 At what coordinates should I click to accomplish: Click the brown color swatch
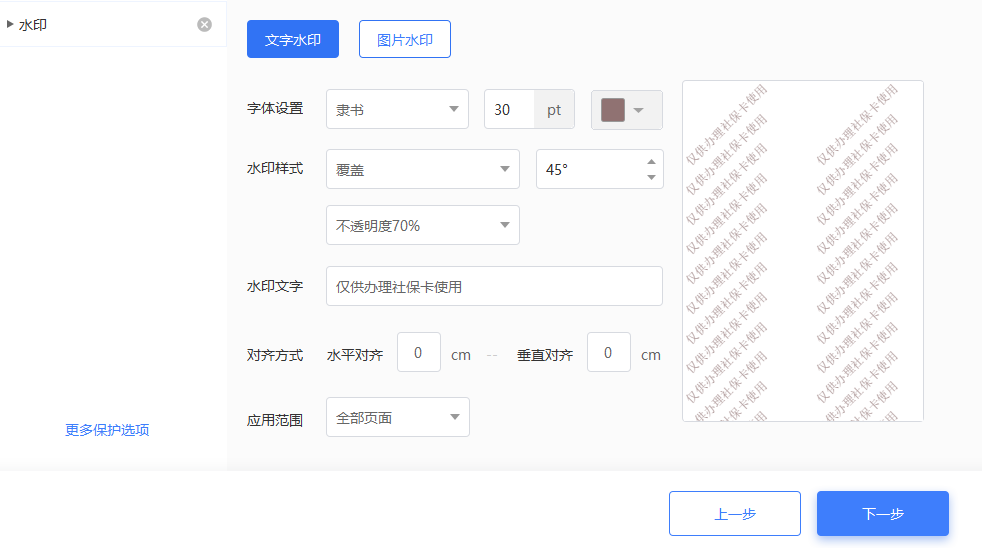(612, 110)
